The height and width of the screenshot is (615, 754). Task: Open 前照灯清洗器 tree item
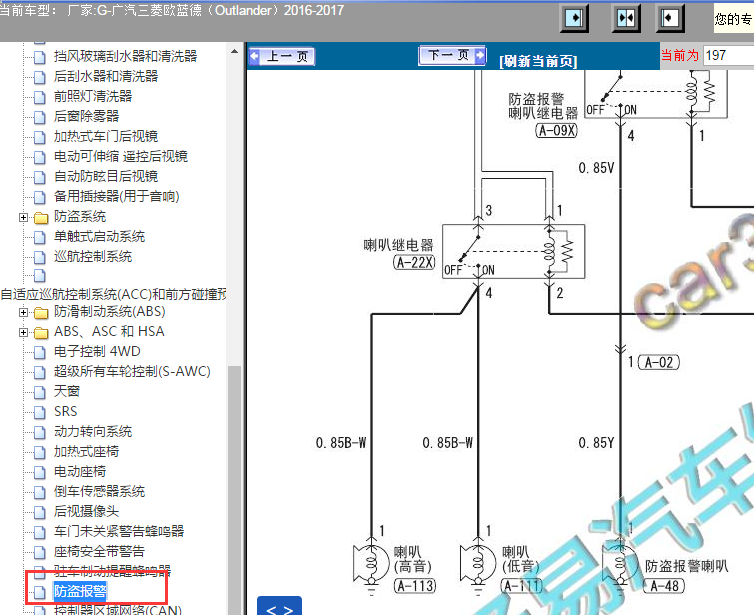tap(93, 96)
